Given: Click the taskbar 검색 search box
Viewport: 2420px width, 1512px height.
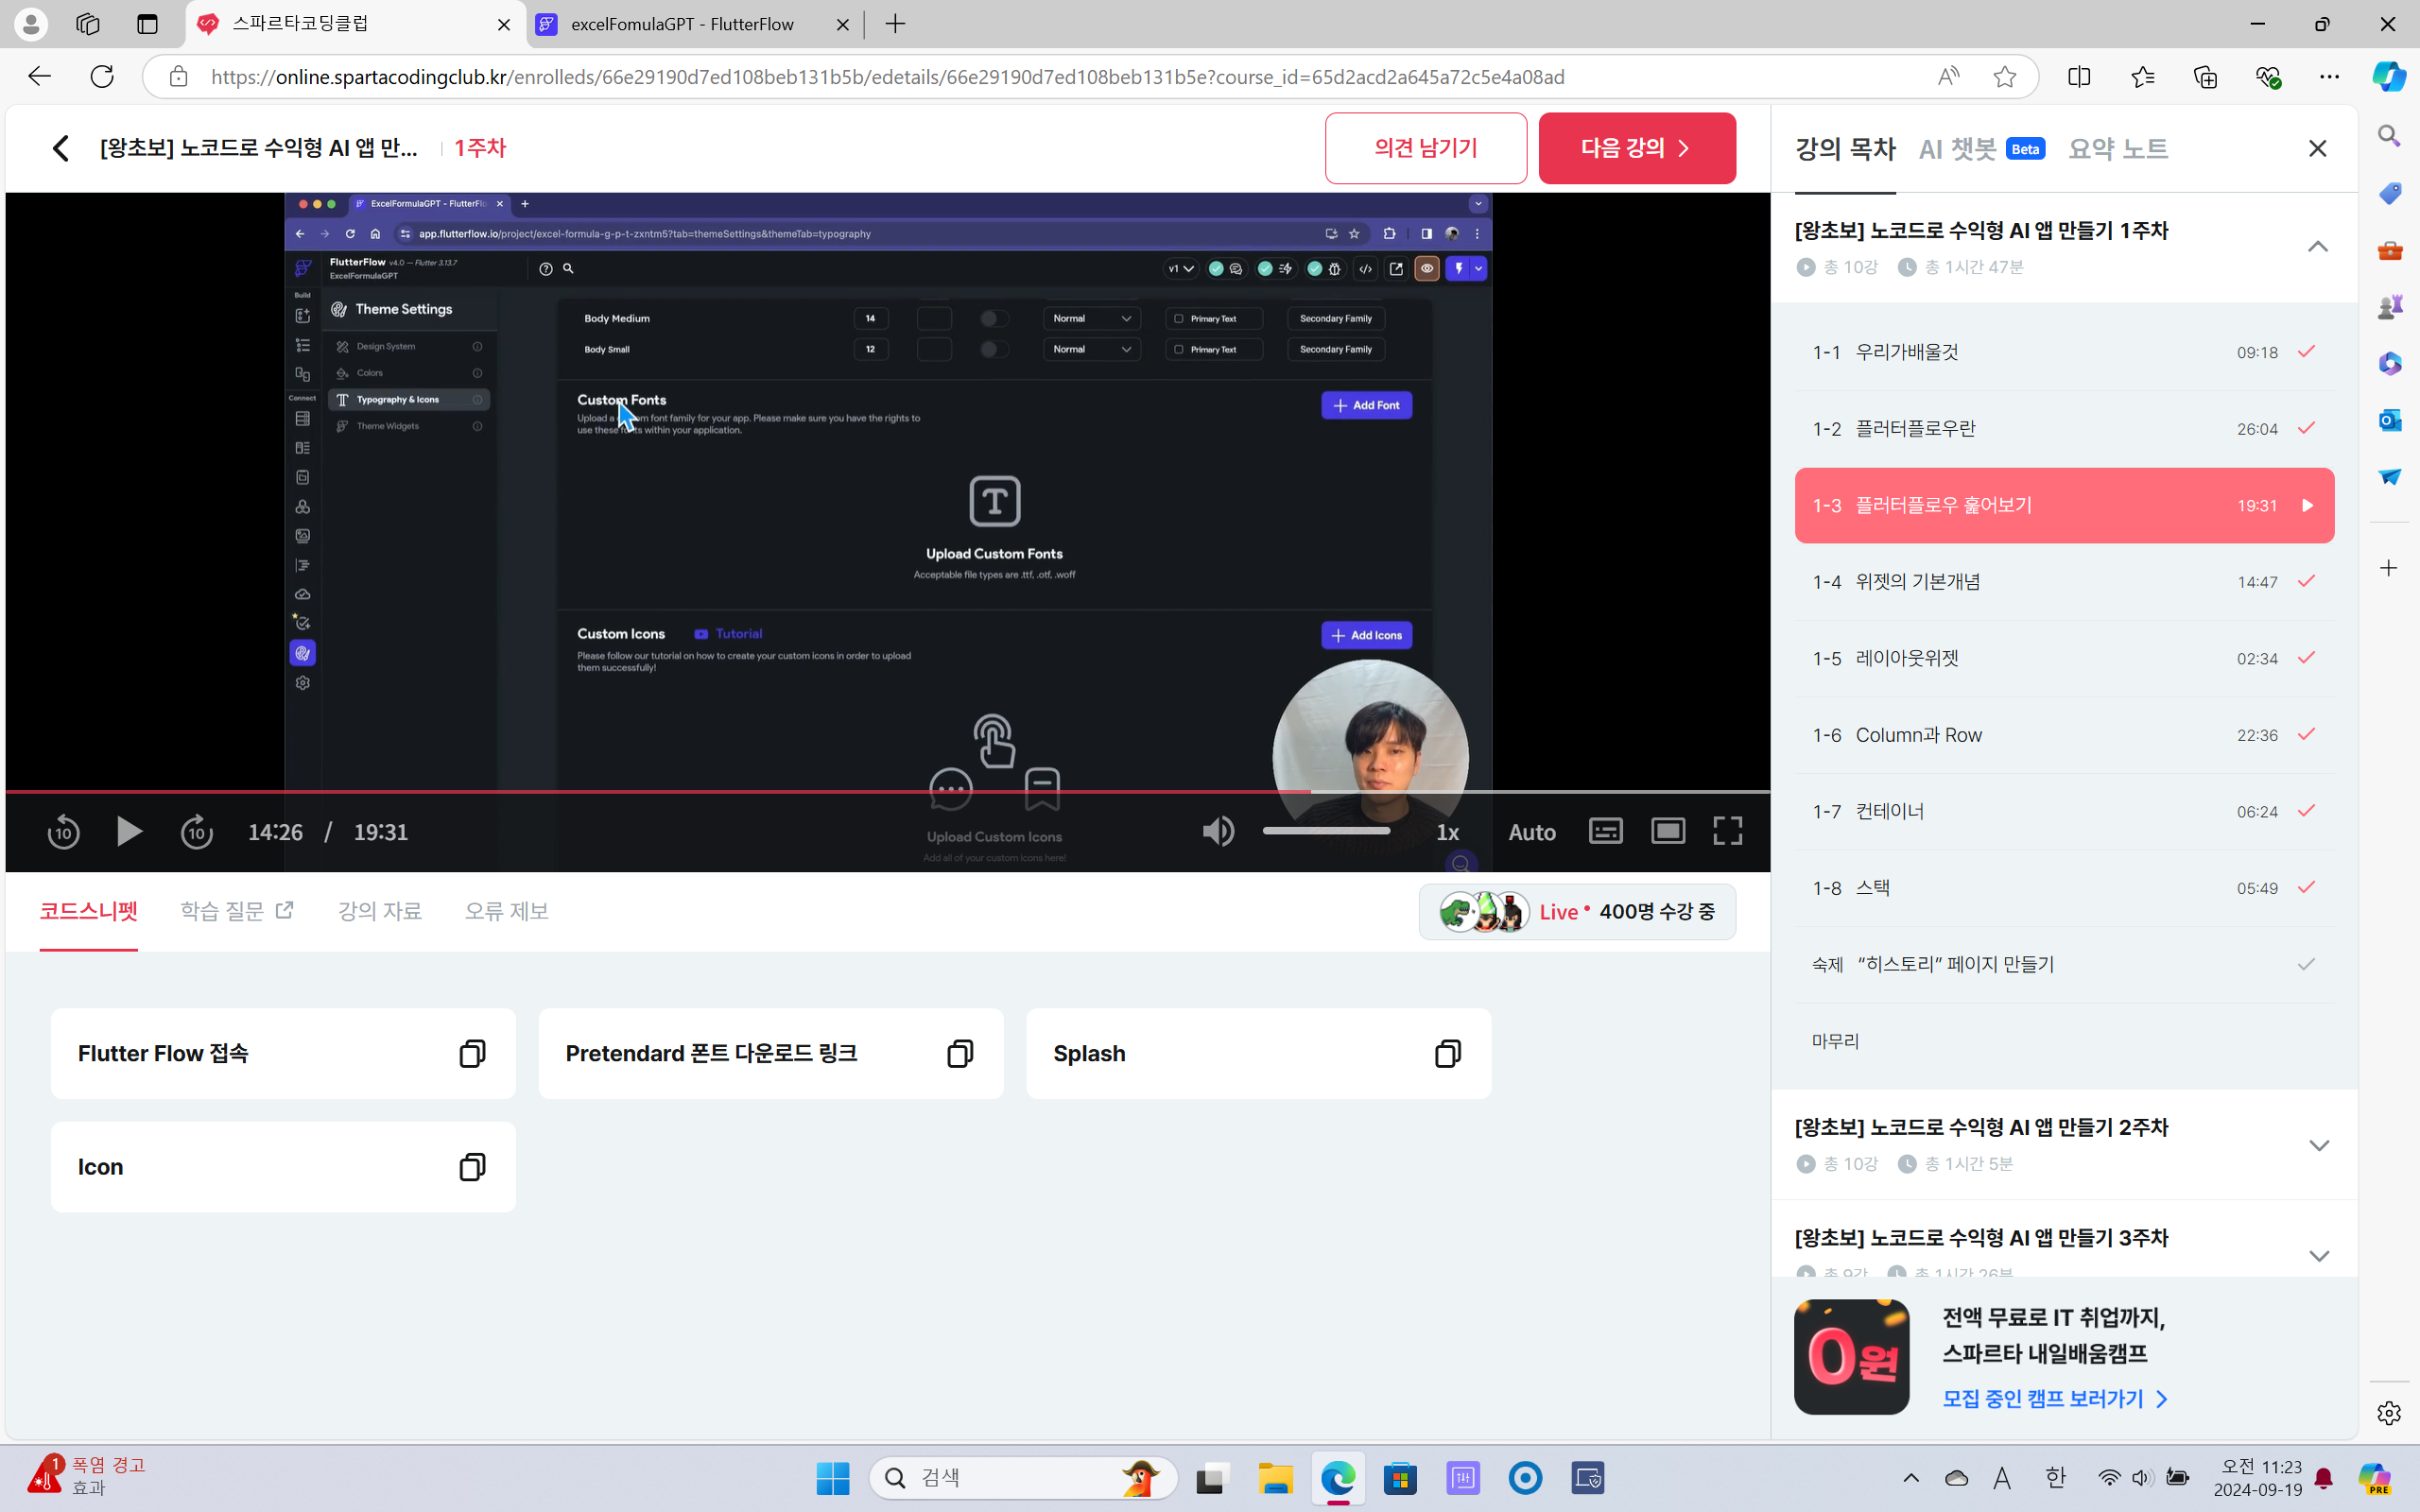Looking at the screenshot, I should 1023,1478.
